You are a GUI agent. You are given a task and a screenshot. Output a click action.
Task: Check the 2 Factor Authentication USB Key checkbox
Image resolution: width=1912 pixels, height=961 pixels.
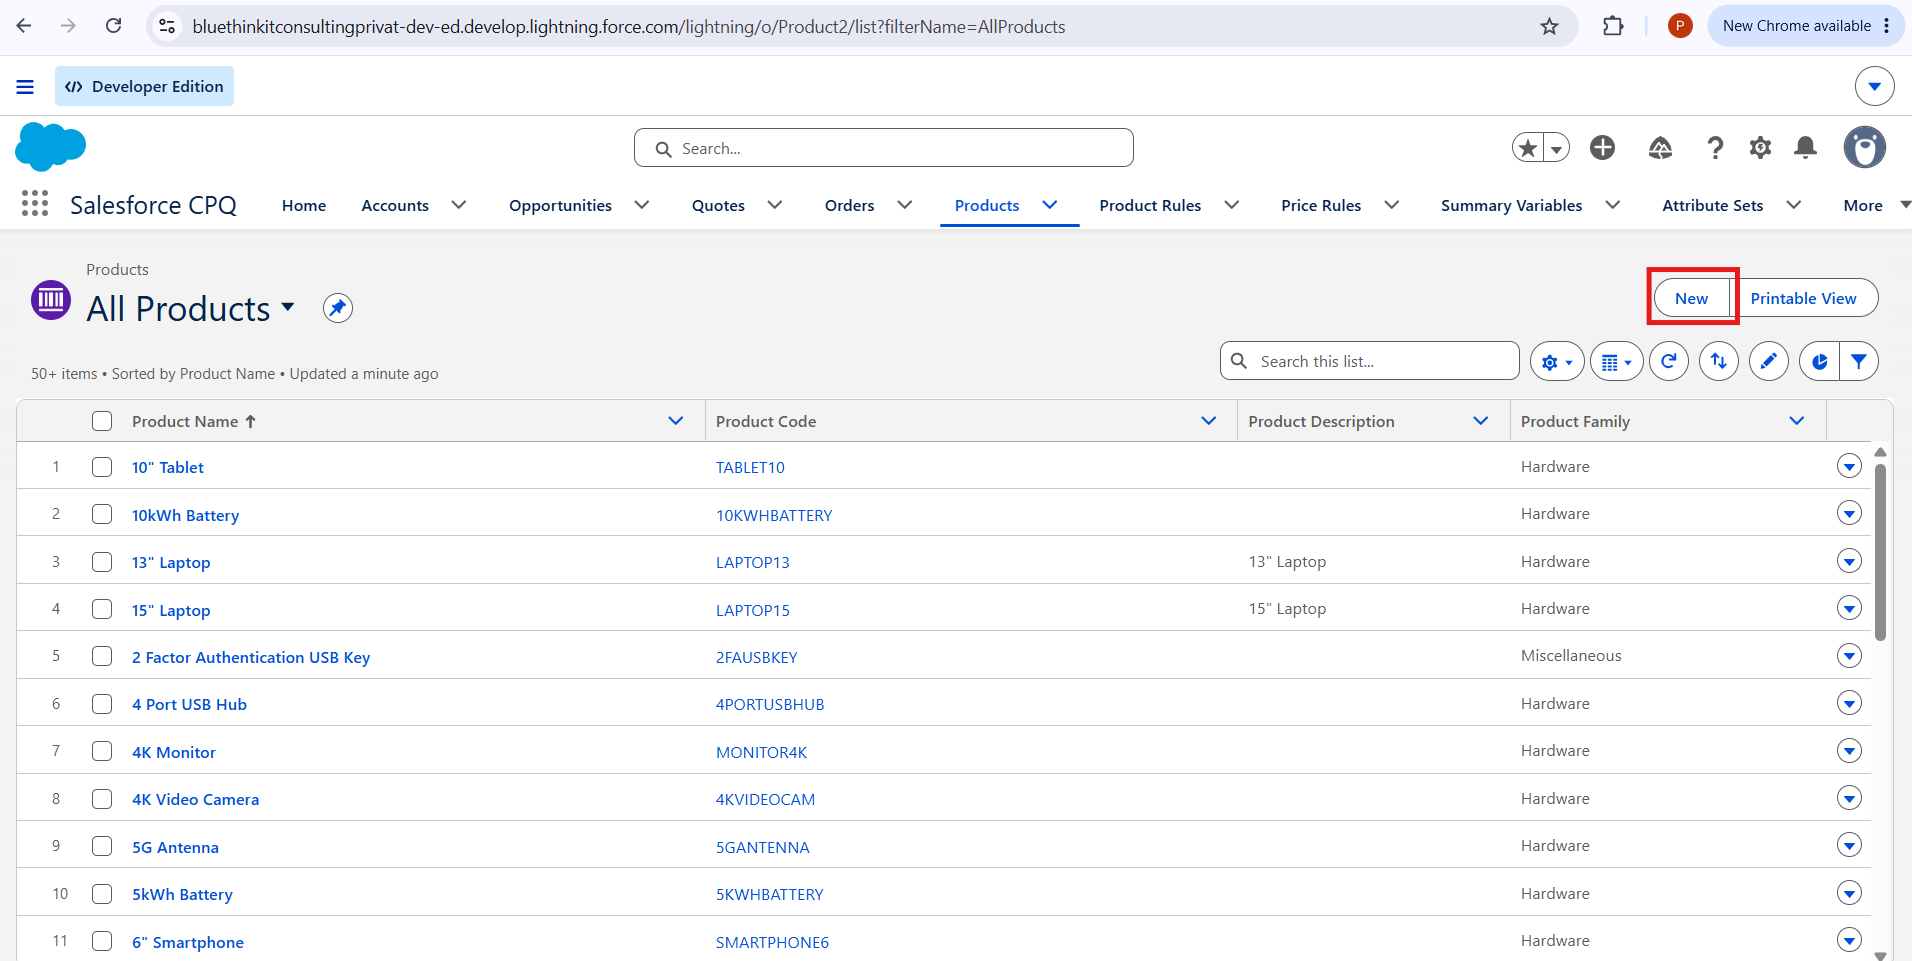point(102,656)
